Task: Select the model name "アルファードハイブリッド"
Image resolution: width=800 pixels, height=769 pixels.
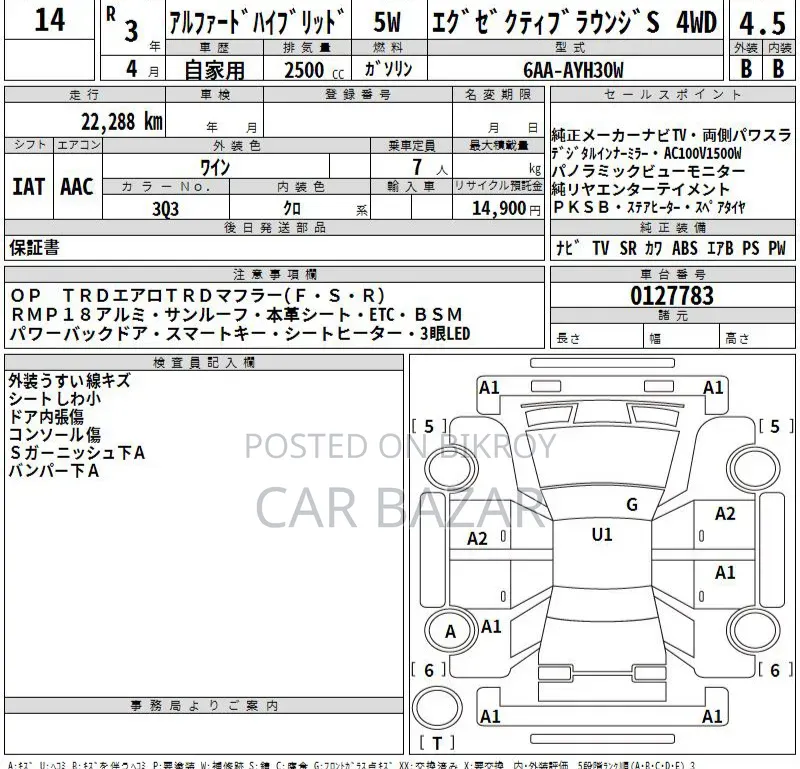Action: click(257, 21)
